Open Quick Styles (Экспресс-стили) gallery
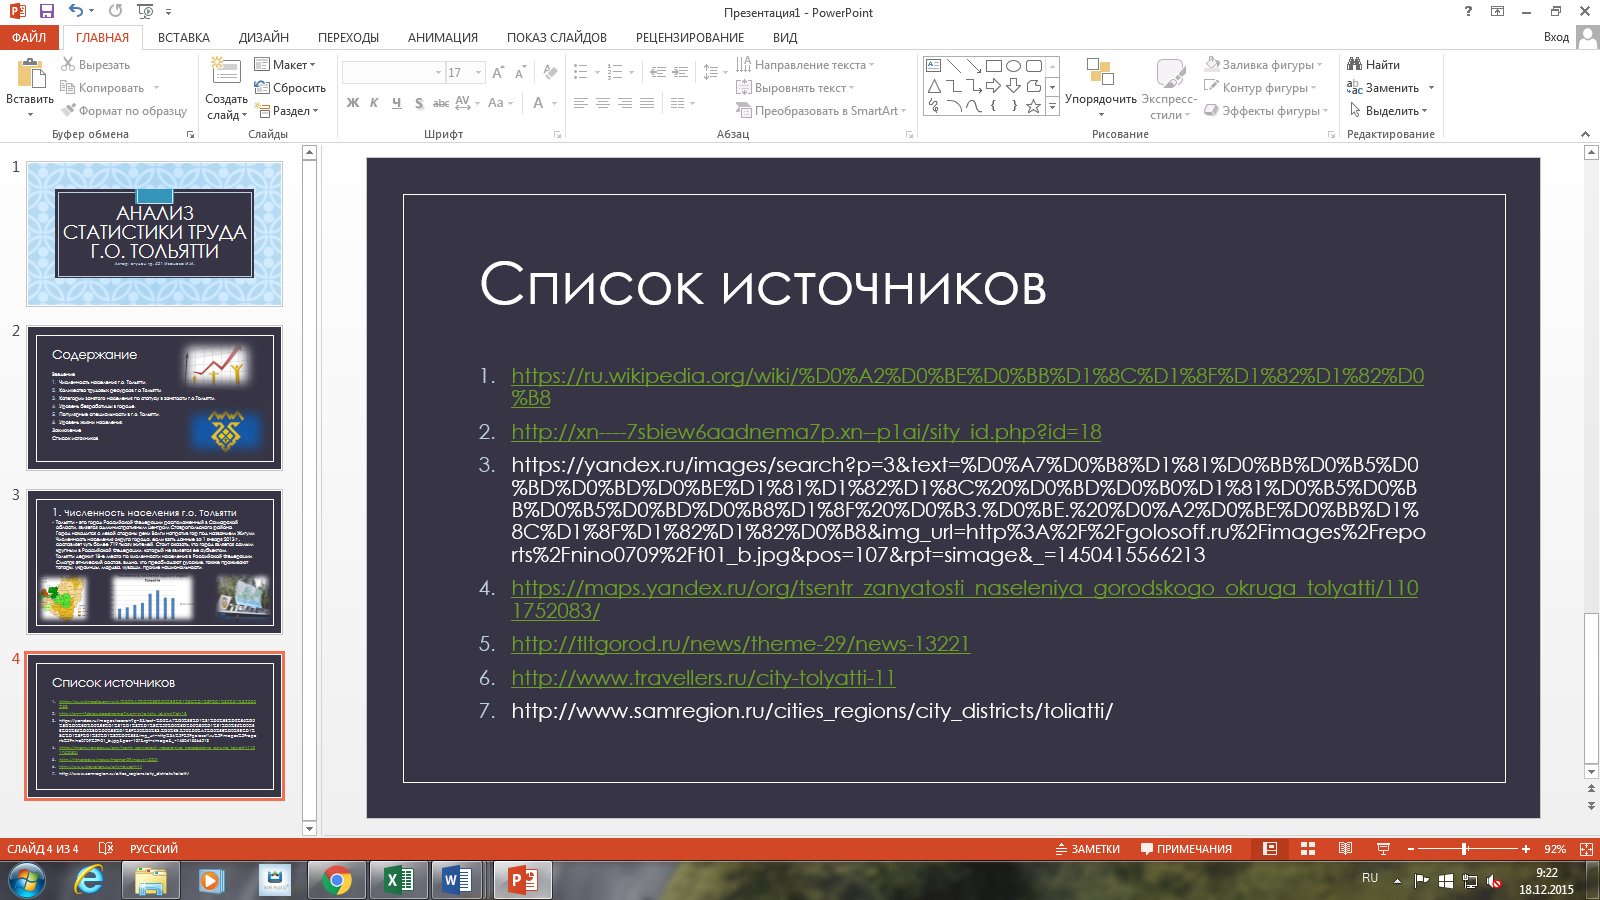Screen dimensions: 1600x900 1169,88
